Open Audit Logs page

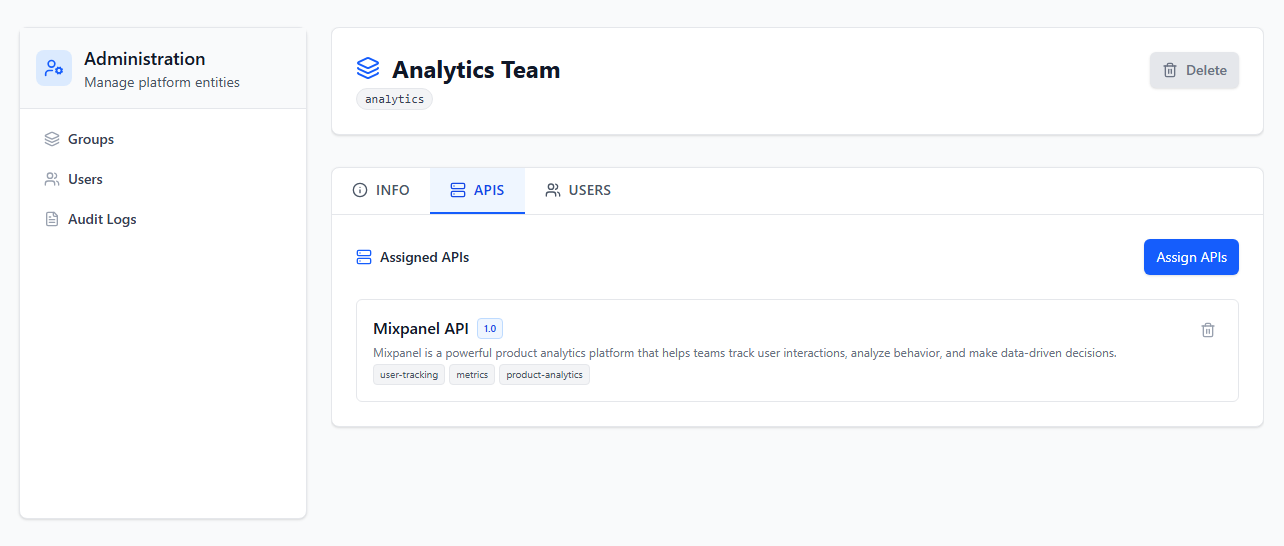[101, 219]
